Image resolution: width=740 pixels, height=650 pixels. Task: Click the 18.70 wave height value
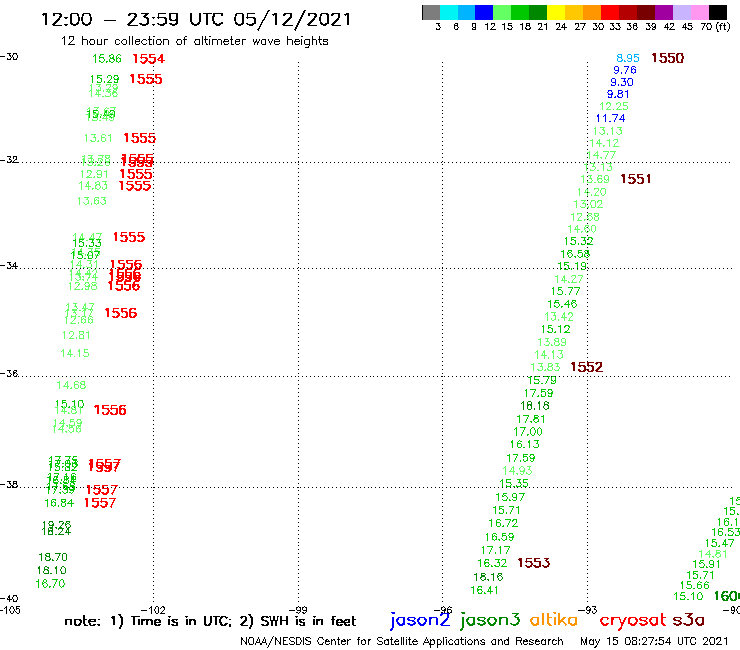(x=53, y=557)
